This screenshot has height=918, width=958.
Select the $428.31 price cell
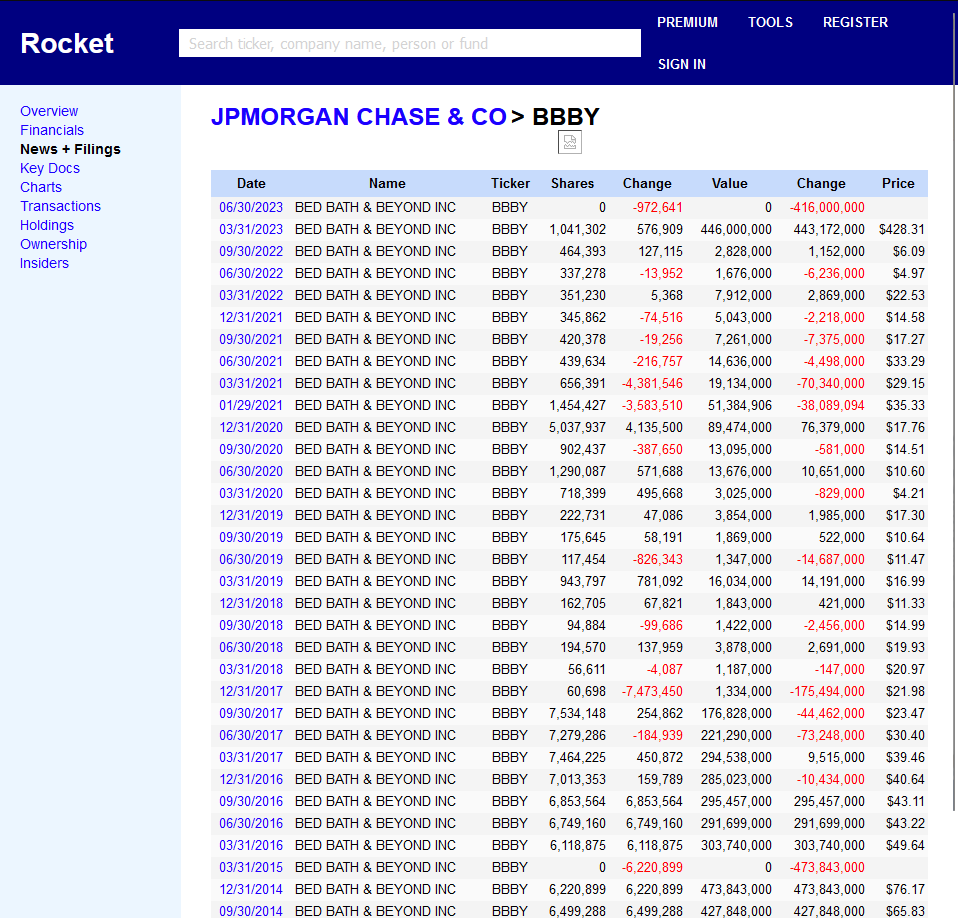click(x=902, y=229)
